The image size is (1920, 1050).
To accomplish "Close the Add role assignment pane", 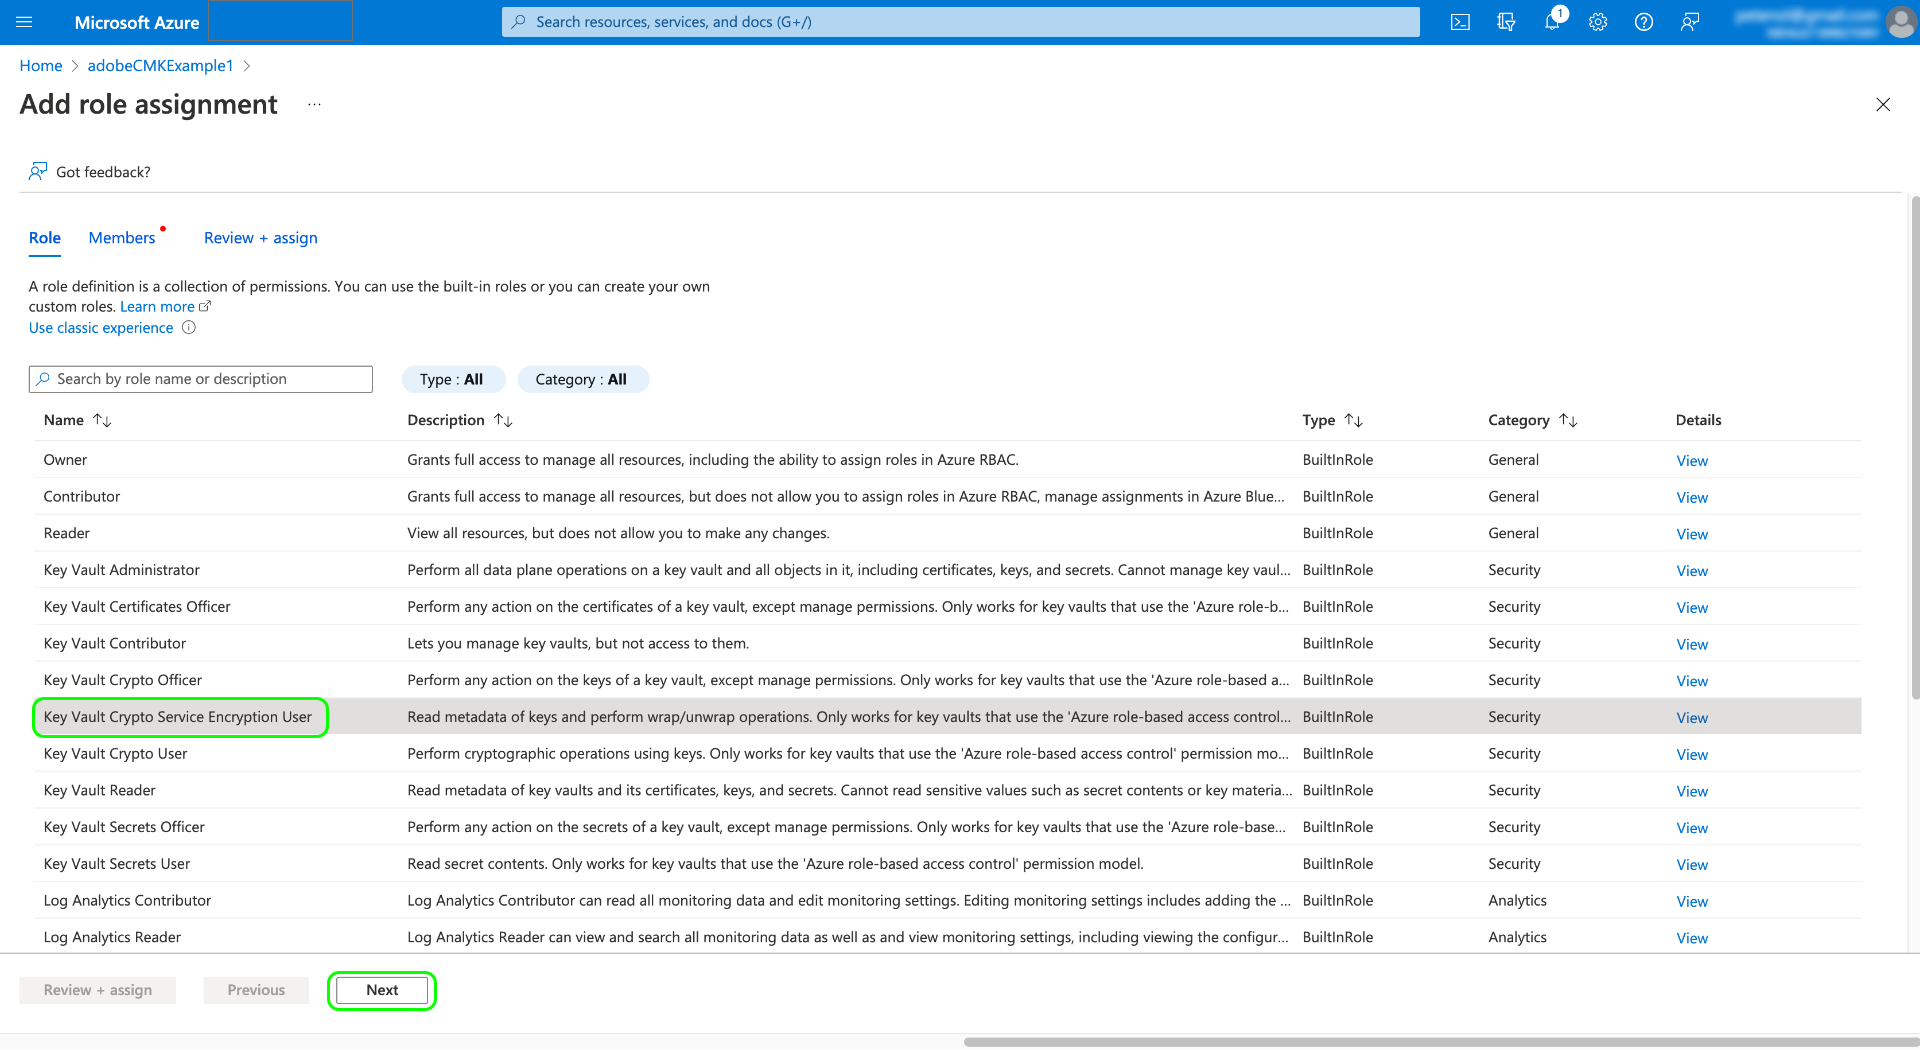I will (x=1883, y=105).
